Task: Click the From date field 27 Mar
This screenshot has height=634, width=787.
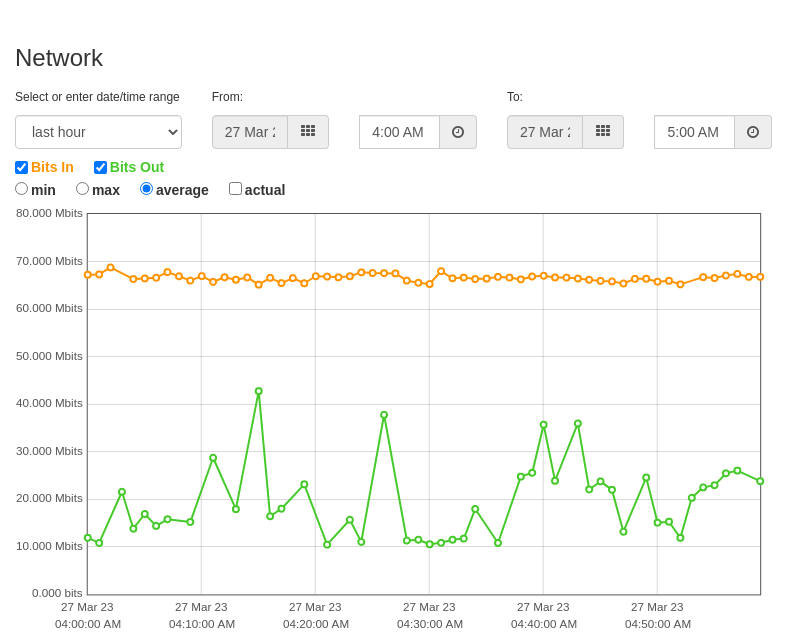Action: [250, 132]
